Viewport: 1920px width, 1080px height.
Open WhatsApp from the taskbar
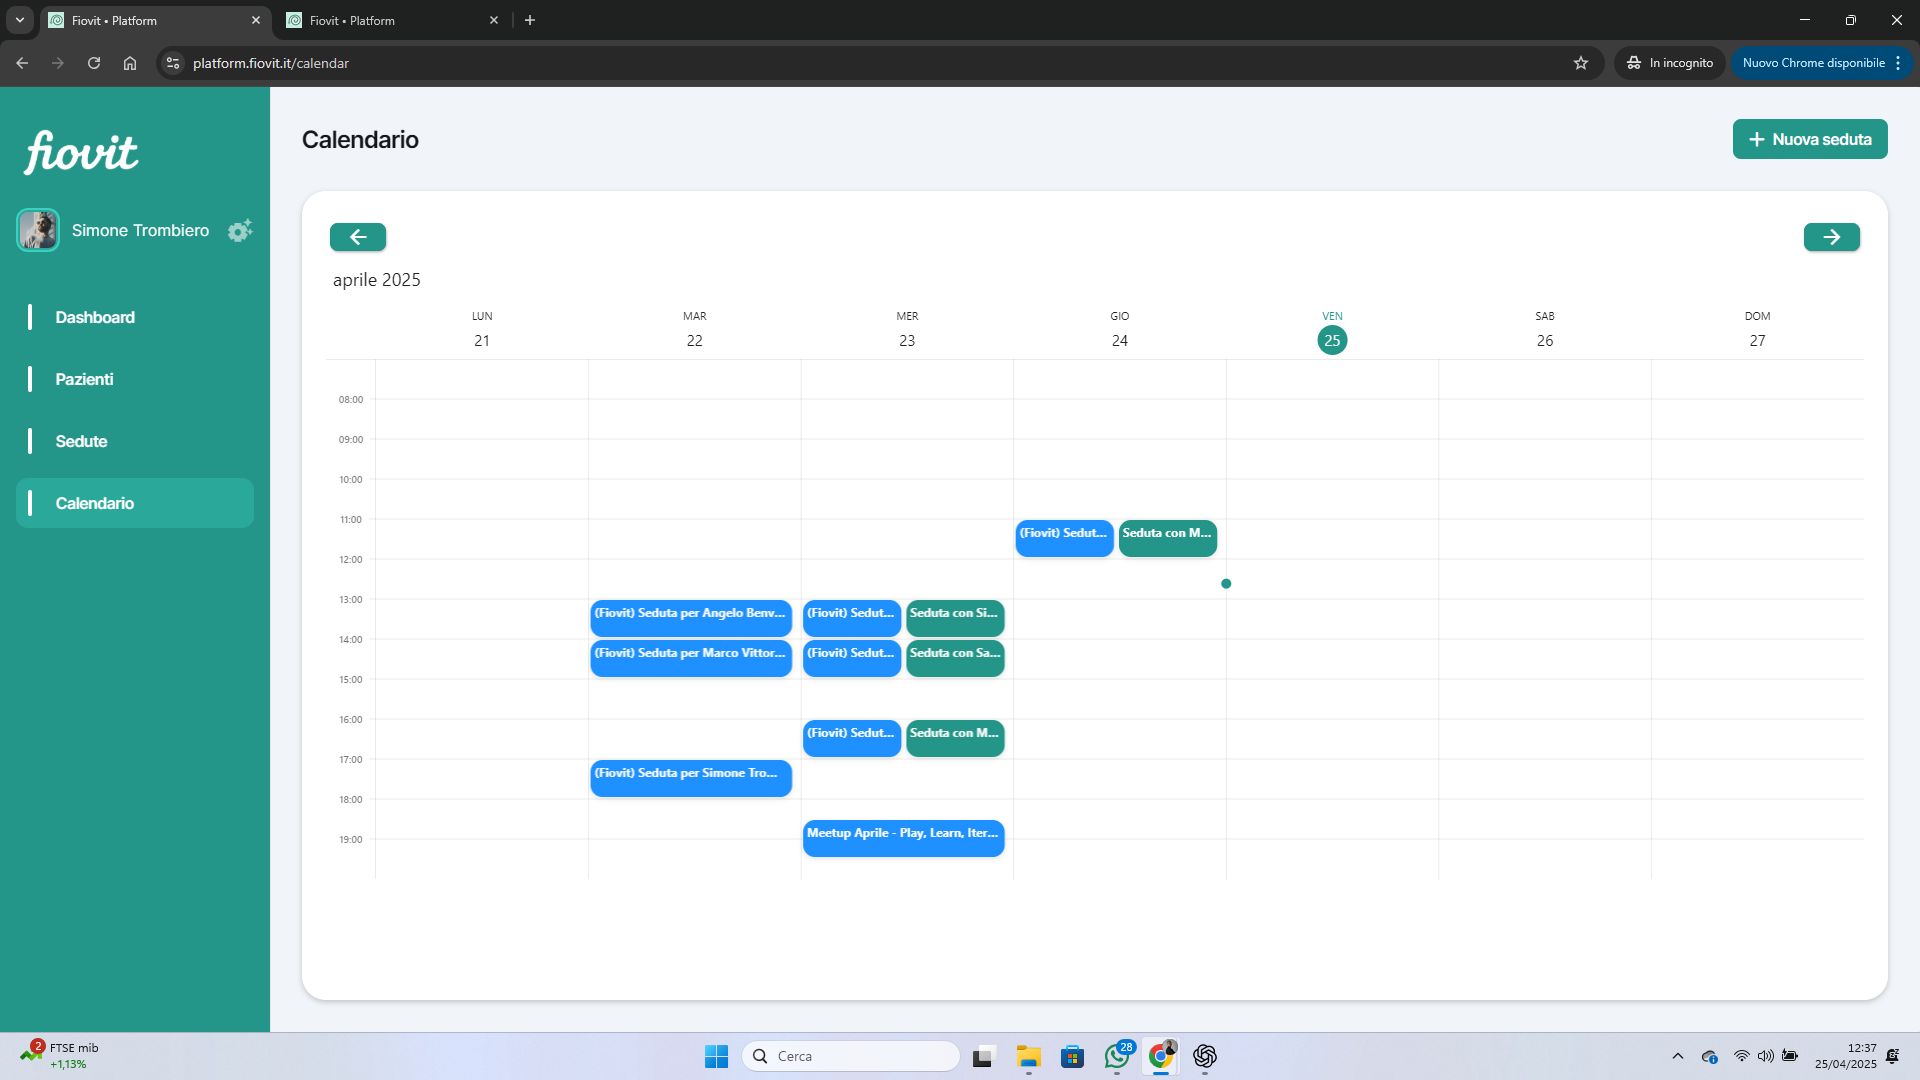pyautogui.click(x=1117, y=1056)
